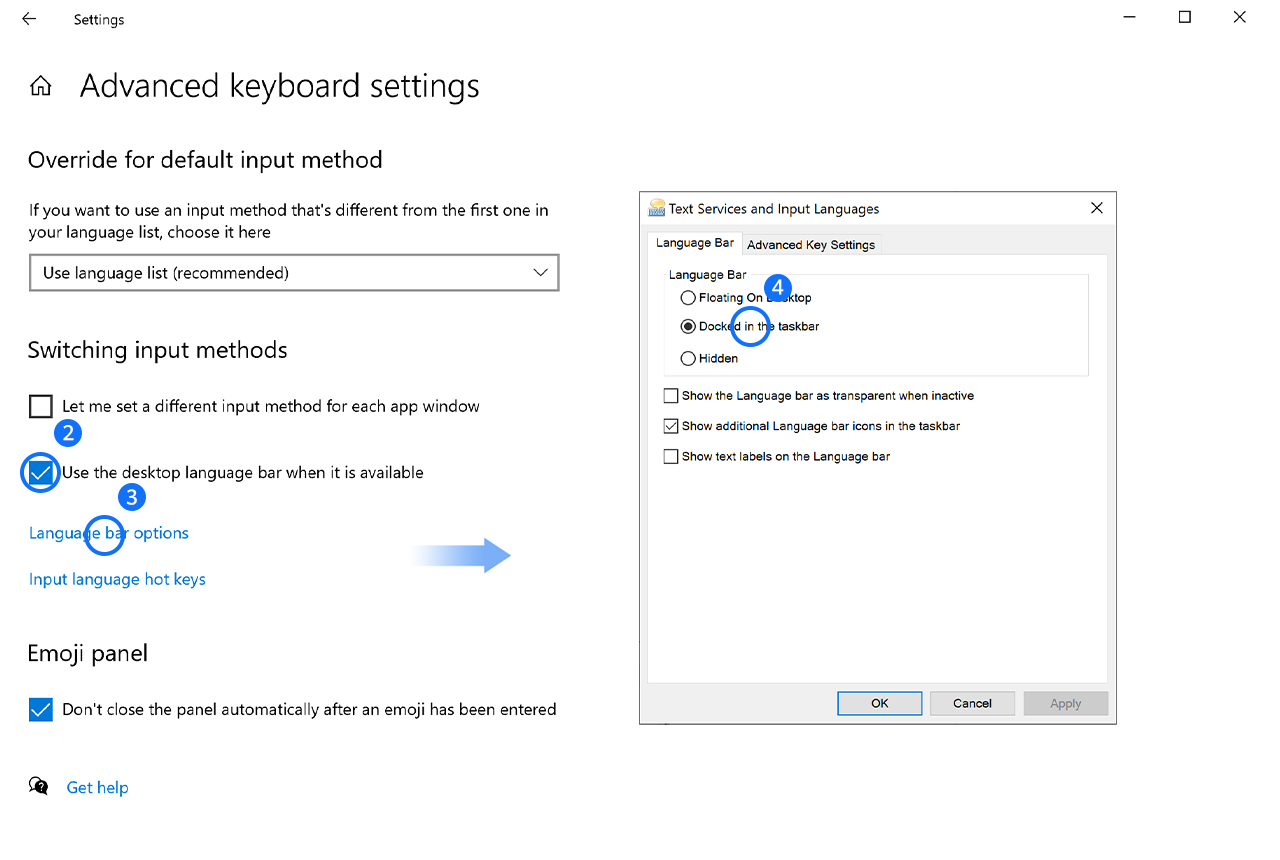Enable different input method per app window
Screen dimensions: 1280x860
click(x=41, y=406)
